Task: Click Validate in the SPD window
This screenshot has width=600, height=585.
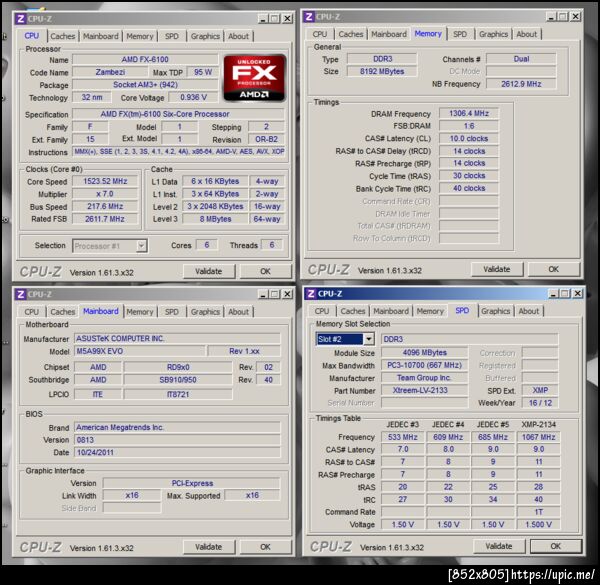Action: click(x=499, y=546)
